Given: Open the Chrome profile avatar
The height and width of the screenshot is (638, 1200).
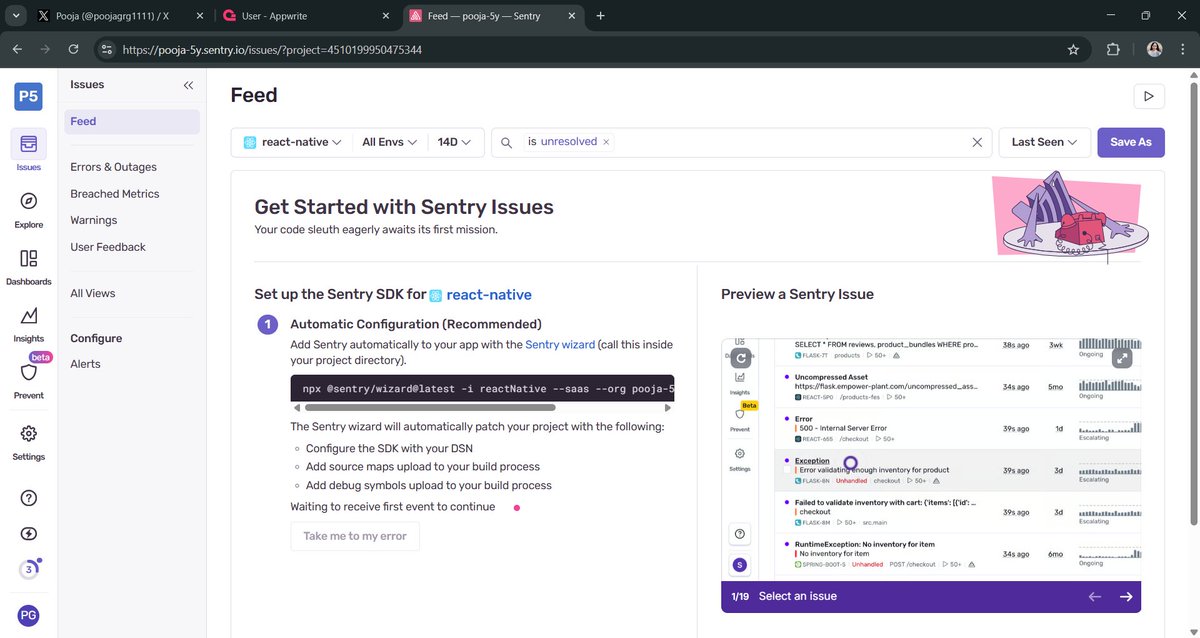Looking at the screenshot, I should tap(1154, 49).
